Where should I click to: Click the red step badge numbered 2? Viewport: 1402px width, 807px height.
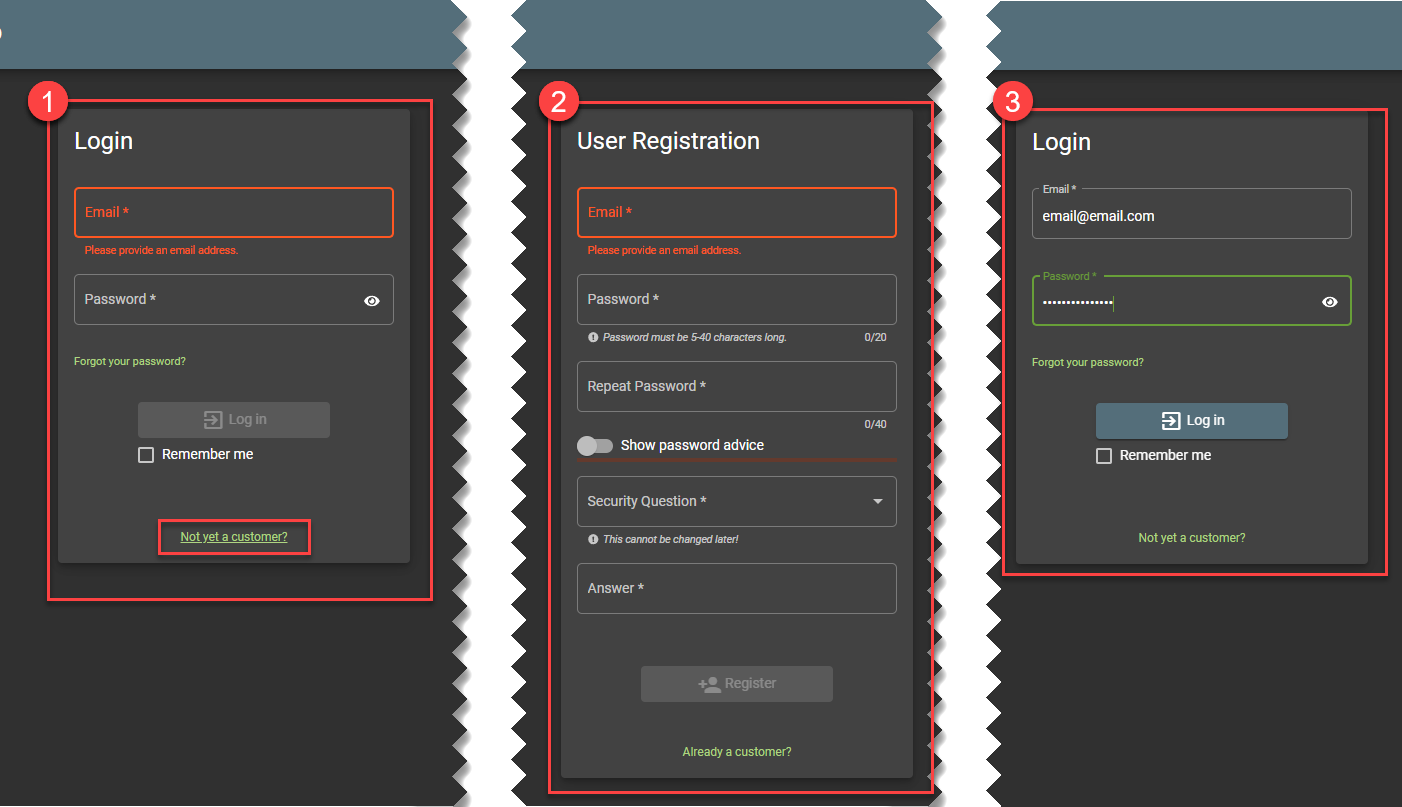click(x=558, y=101)
